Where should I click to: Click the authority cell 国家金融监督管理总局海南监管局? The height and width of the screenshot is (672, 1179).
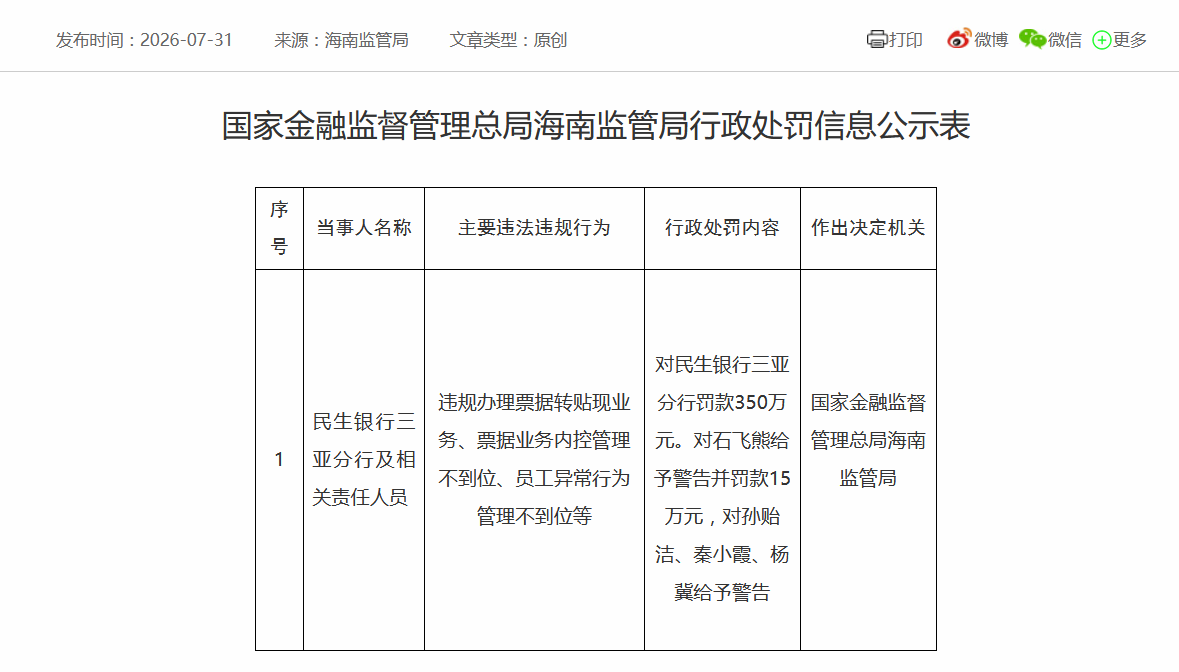[x=868, y=459]
